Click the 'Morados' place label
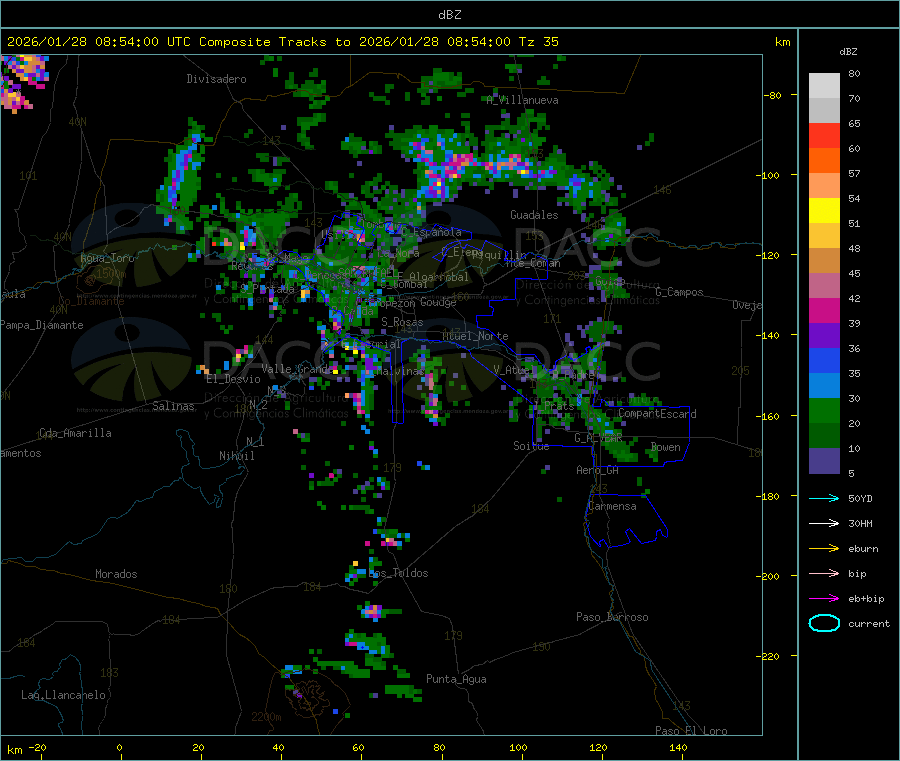The height and width of the screenshot is (761, 900). 117,574
